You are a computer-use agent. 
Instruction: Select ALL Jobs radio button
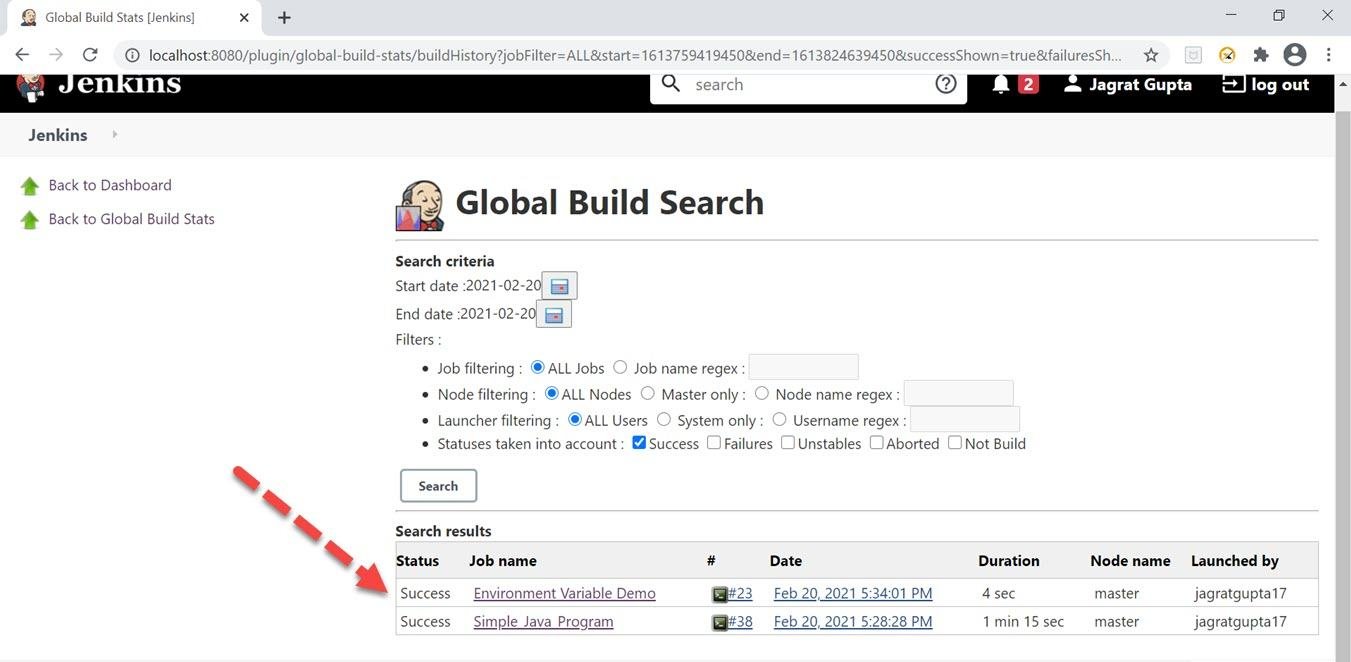(538, 367)
